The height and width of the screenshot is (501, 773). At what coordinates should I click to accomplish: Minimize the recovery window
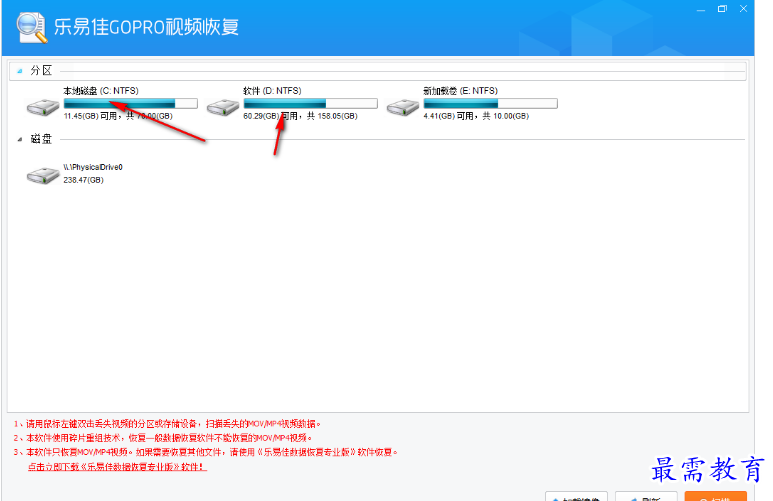coord(701,9)
